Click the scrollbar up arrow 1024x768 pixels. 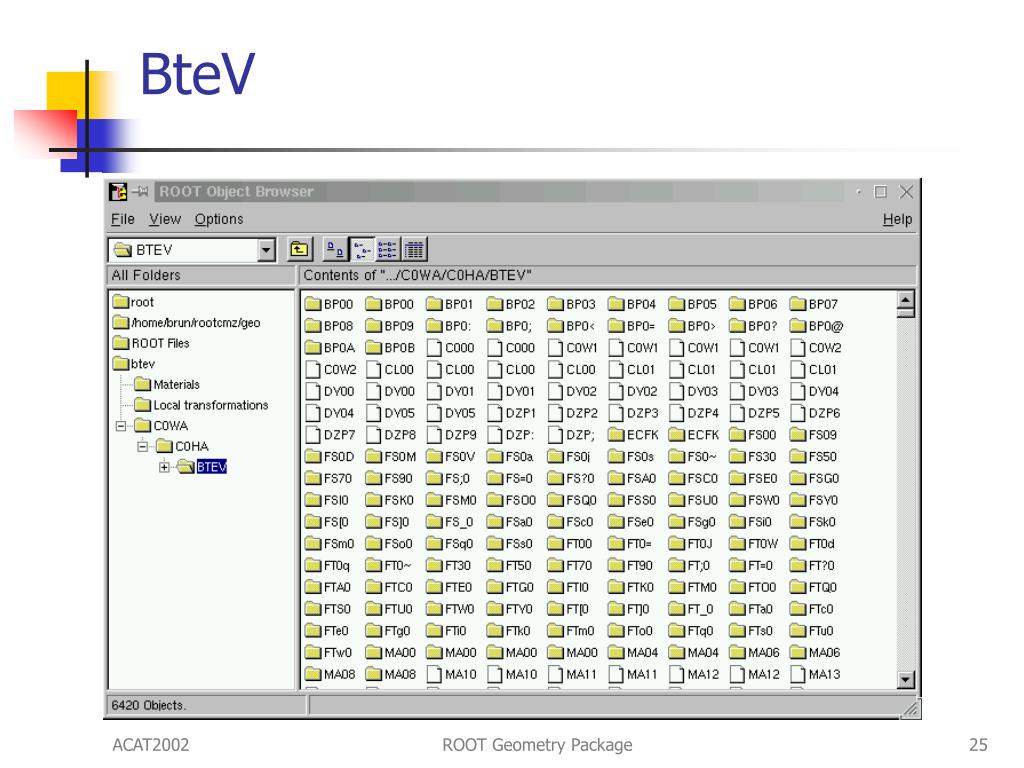pos(905,300)
